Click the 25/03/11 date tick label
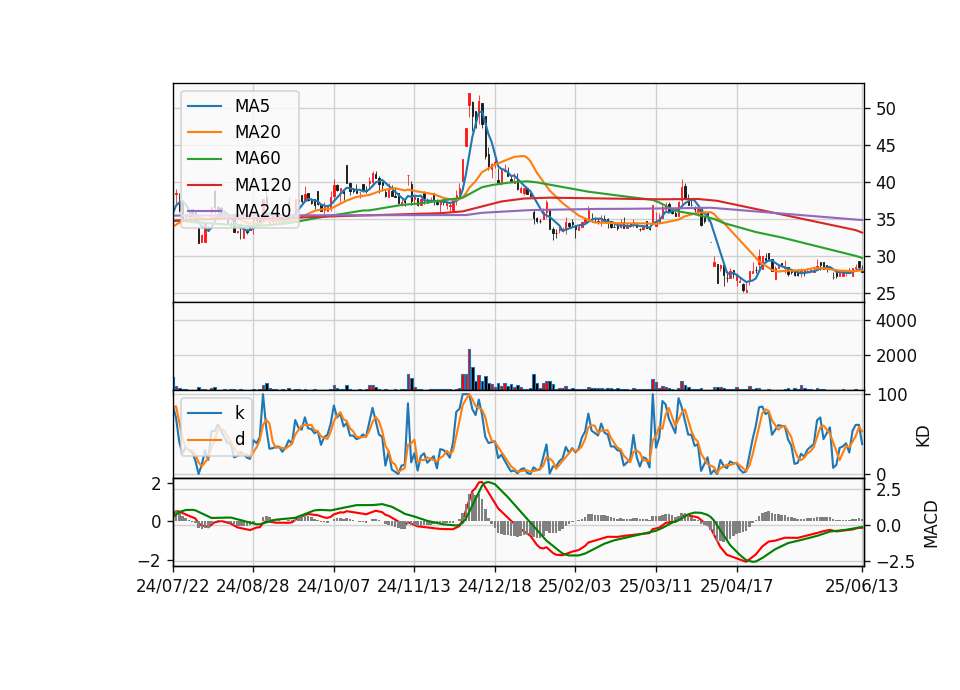 point(656,586)
